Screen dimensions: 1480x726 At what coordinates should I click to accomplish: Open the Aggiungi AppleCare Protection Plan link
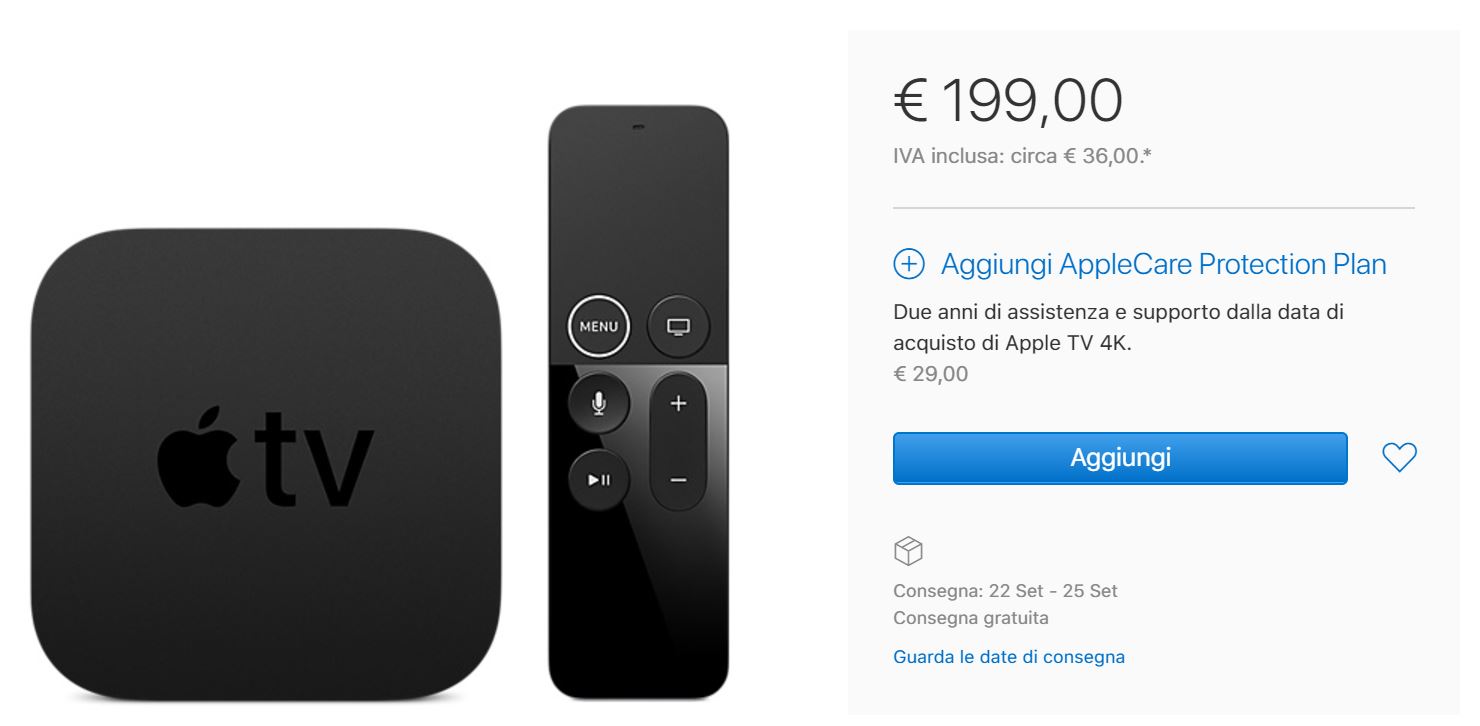1164,265
